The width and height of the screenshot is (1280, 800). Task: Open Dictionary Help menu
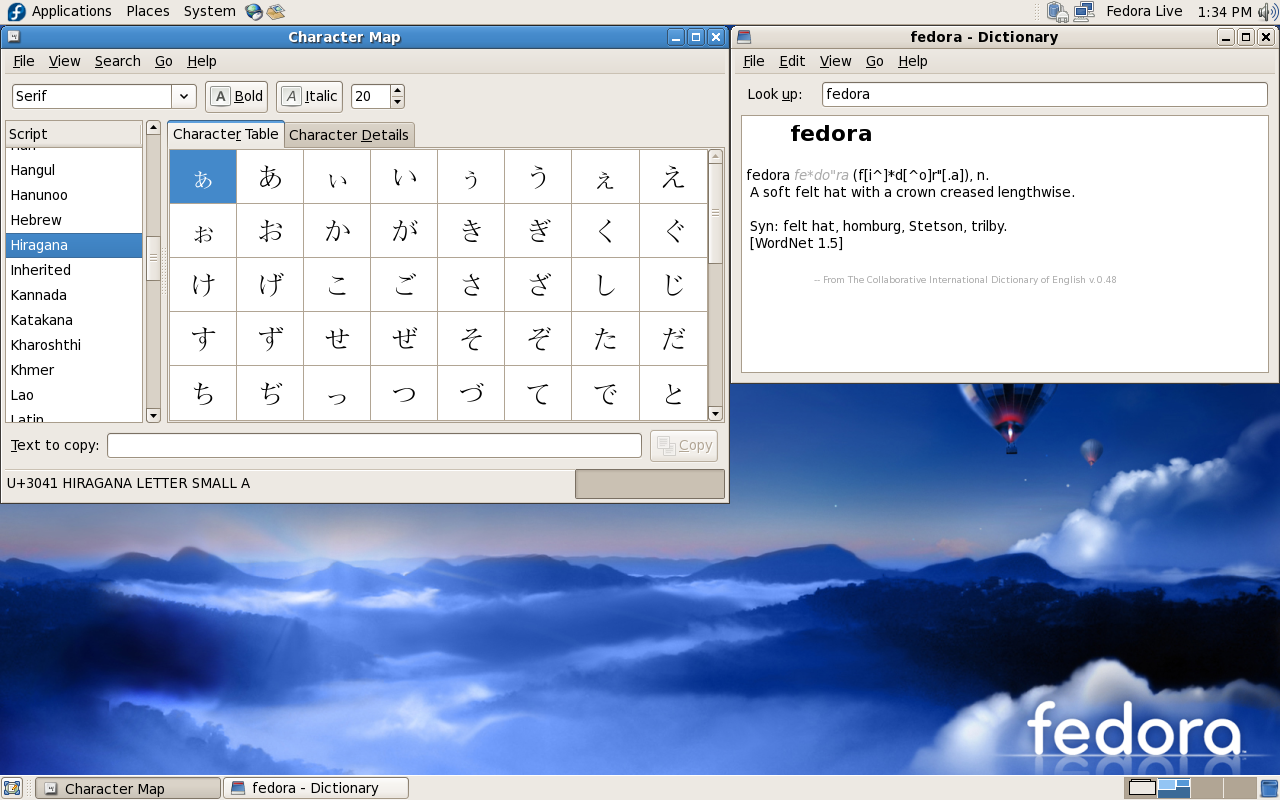tap(913, 61)
